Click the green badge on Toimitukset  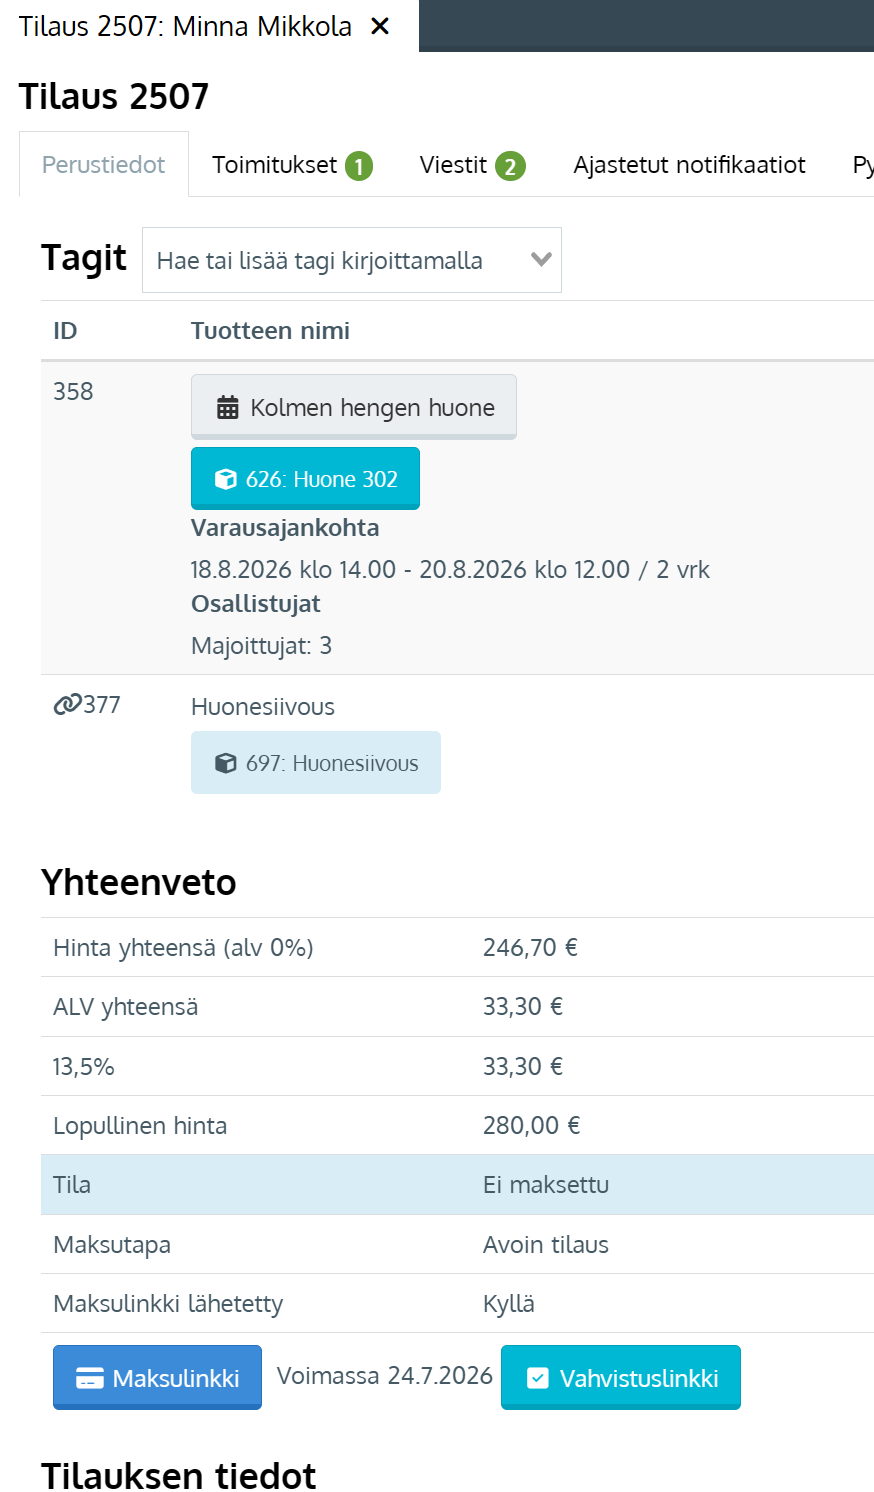tap(359, 166)
